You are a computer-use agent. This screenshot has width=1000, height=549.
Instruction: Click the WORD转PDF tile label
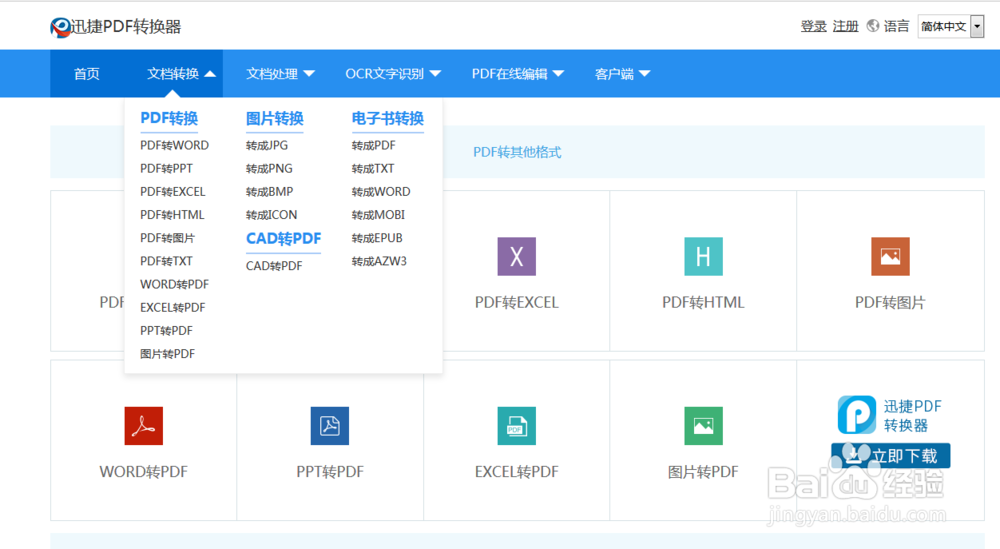pos(143,472)
